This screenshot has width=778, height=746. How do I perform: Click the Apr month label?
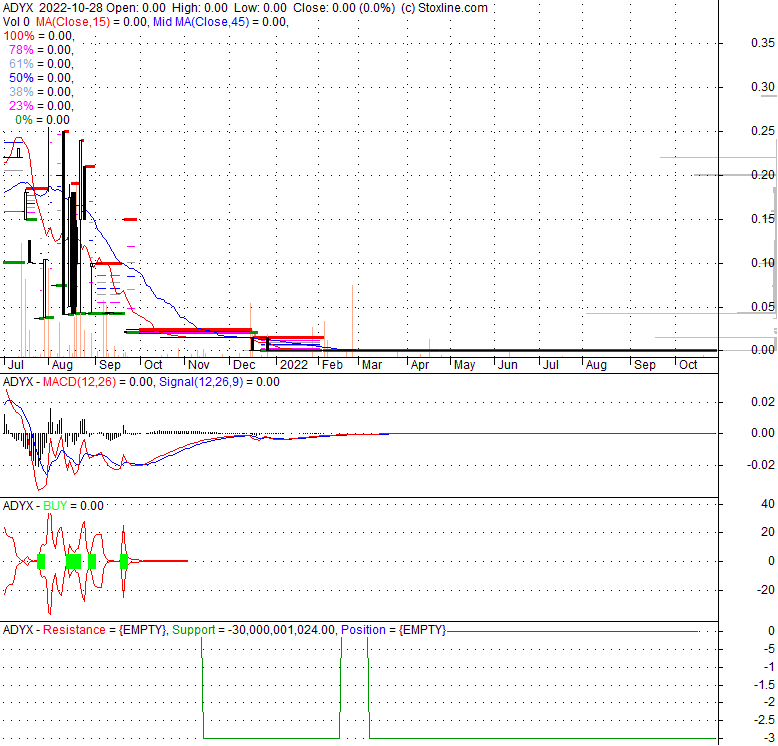(x=420, y=365)
